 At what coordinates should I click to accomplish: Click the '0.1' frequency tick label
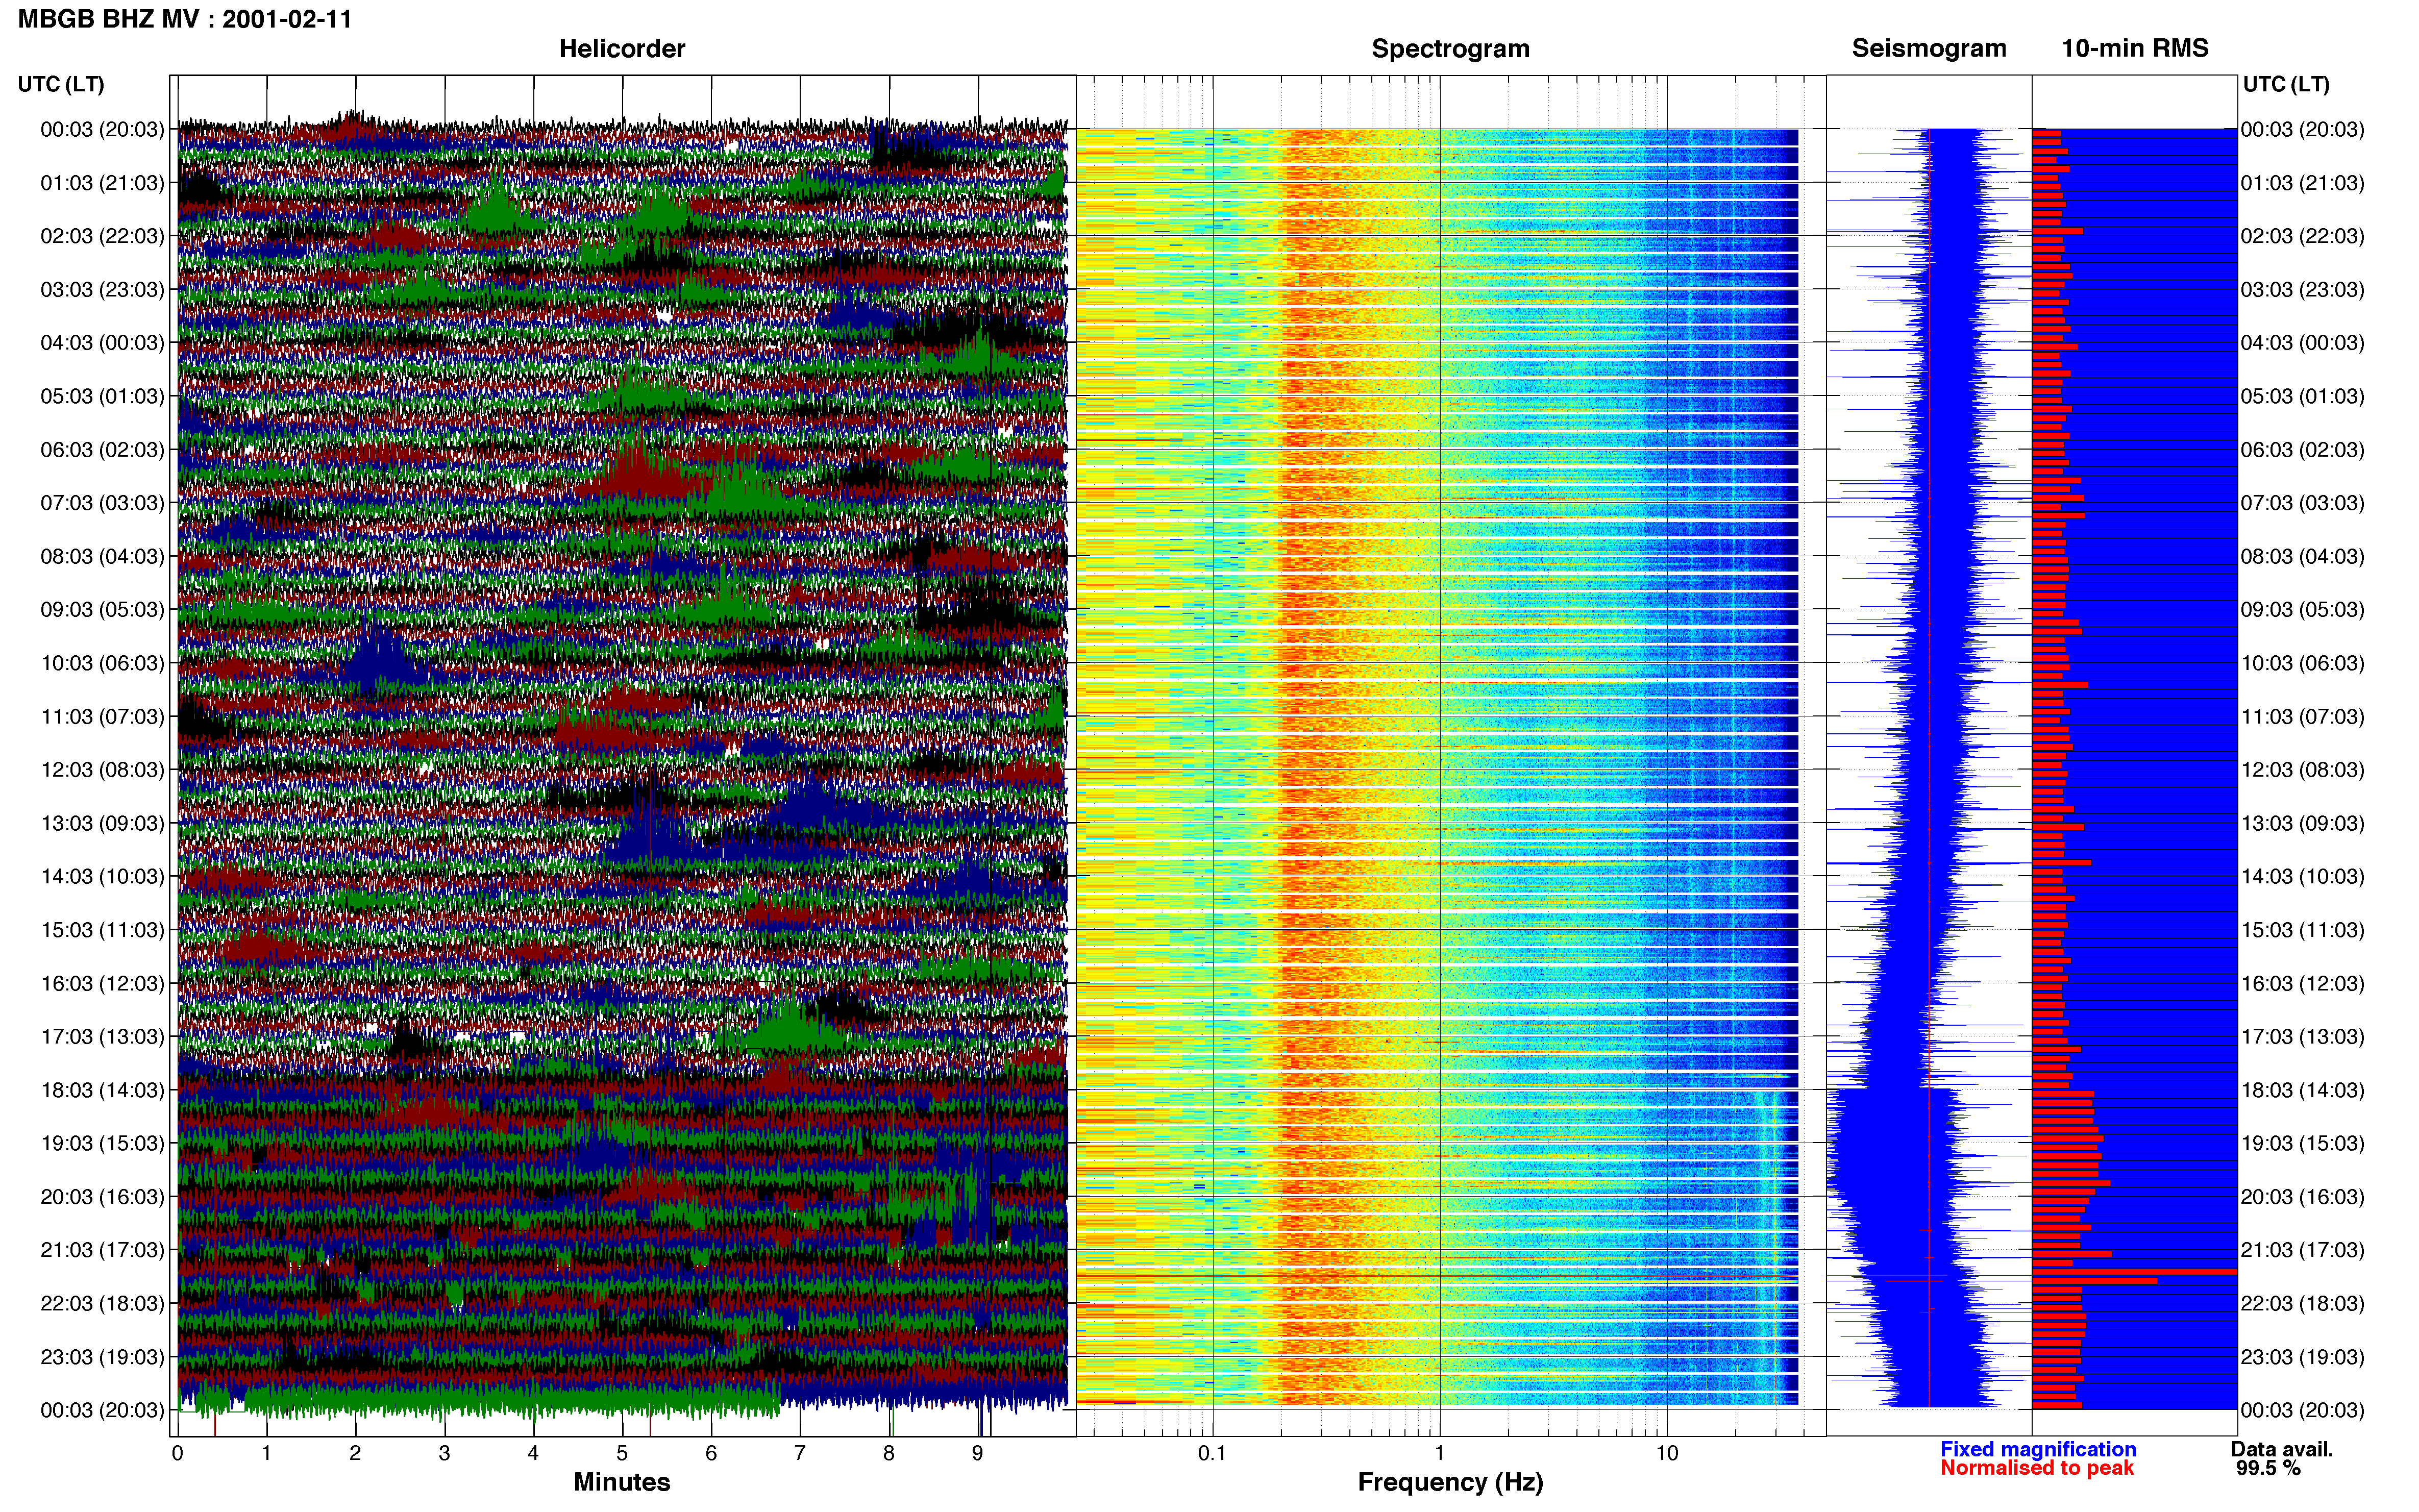click(1212, 1454)
